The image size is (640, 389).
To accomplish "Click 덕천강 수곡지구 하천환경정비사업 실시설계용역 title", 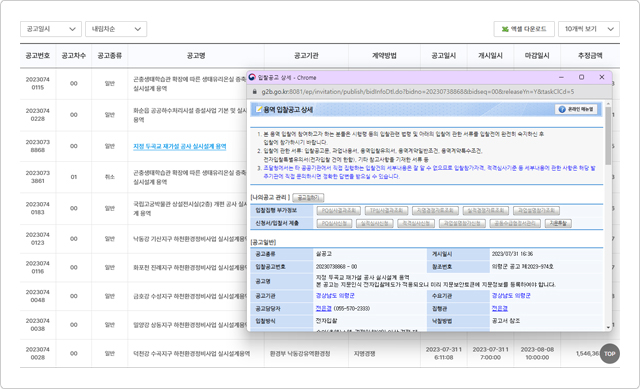I will pos(191,353).
